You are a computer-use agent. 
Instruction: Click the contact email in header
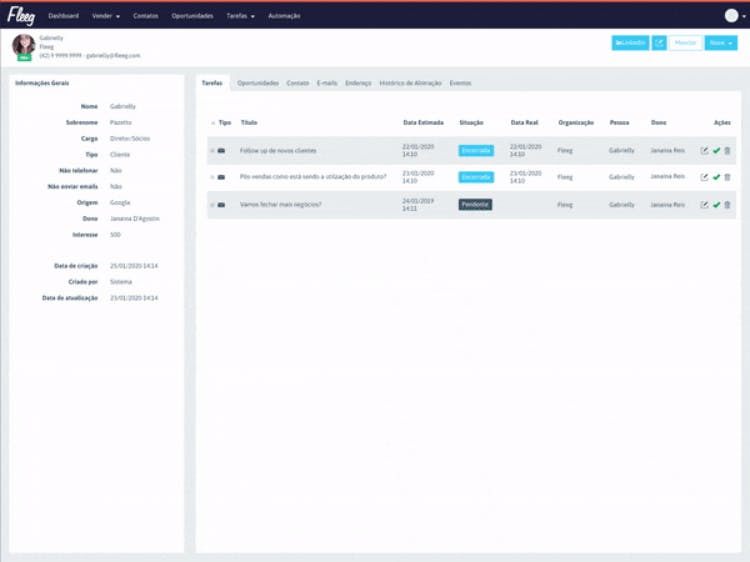pos(113,55)
